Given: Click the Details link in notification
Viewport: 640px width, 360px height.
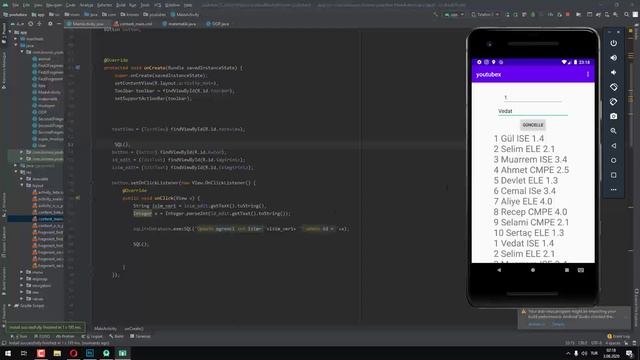Looking at the screenshot, I should [x=558, y=324].
